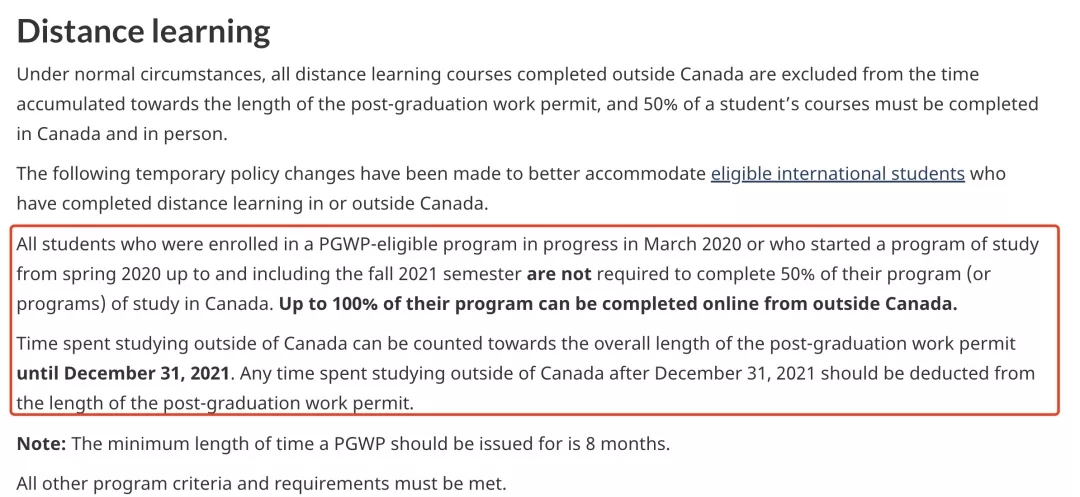Click the bold "Note:" label
This screenshot has width=1080, height=497.
(41, 443)
